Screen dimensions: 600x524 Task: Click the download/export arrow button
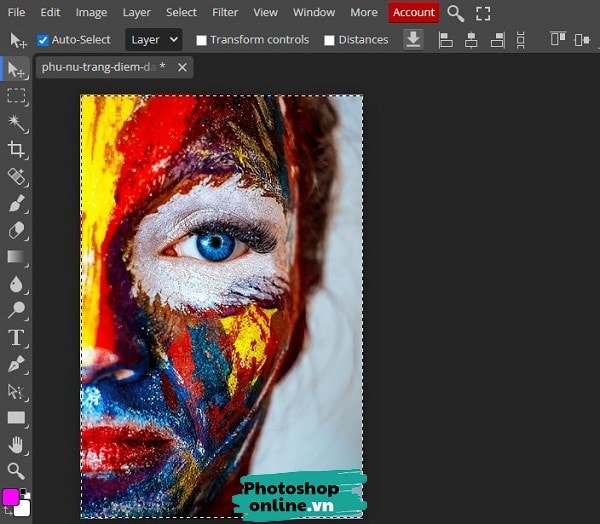click(413, 39)
